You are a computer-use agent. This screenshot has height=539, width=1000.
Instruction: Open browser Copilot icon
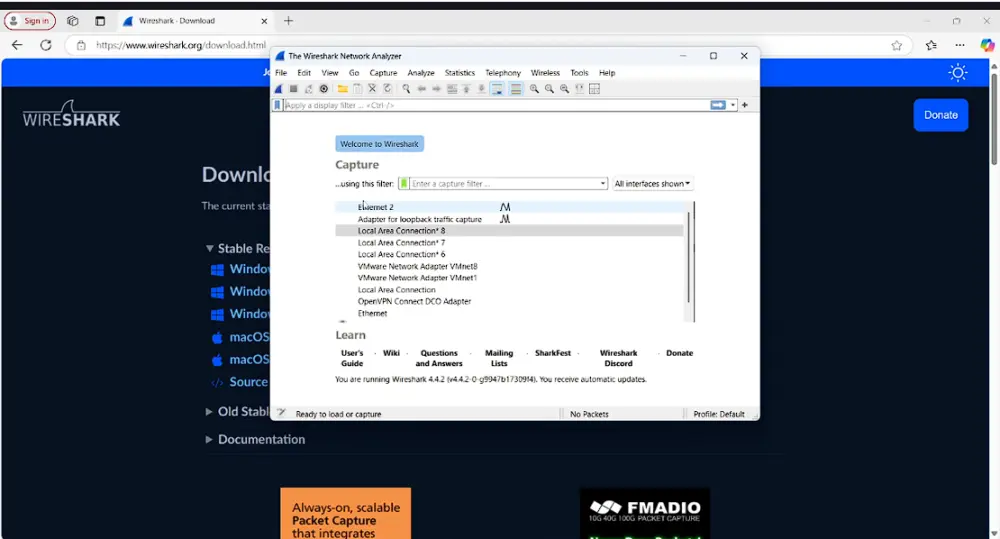tap(987, 45)
